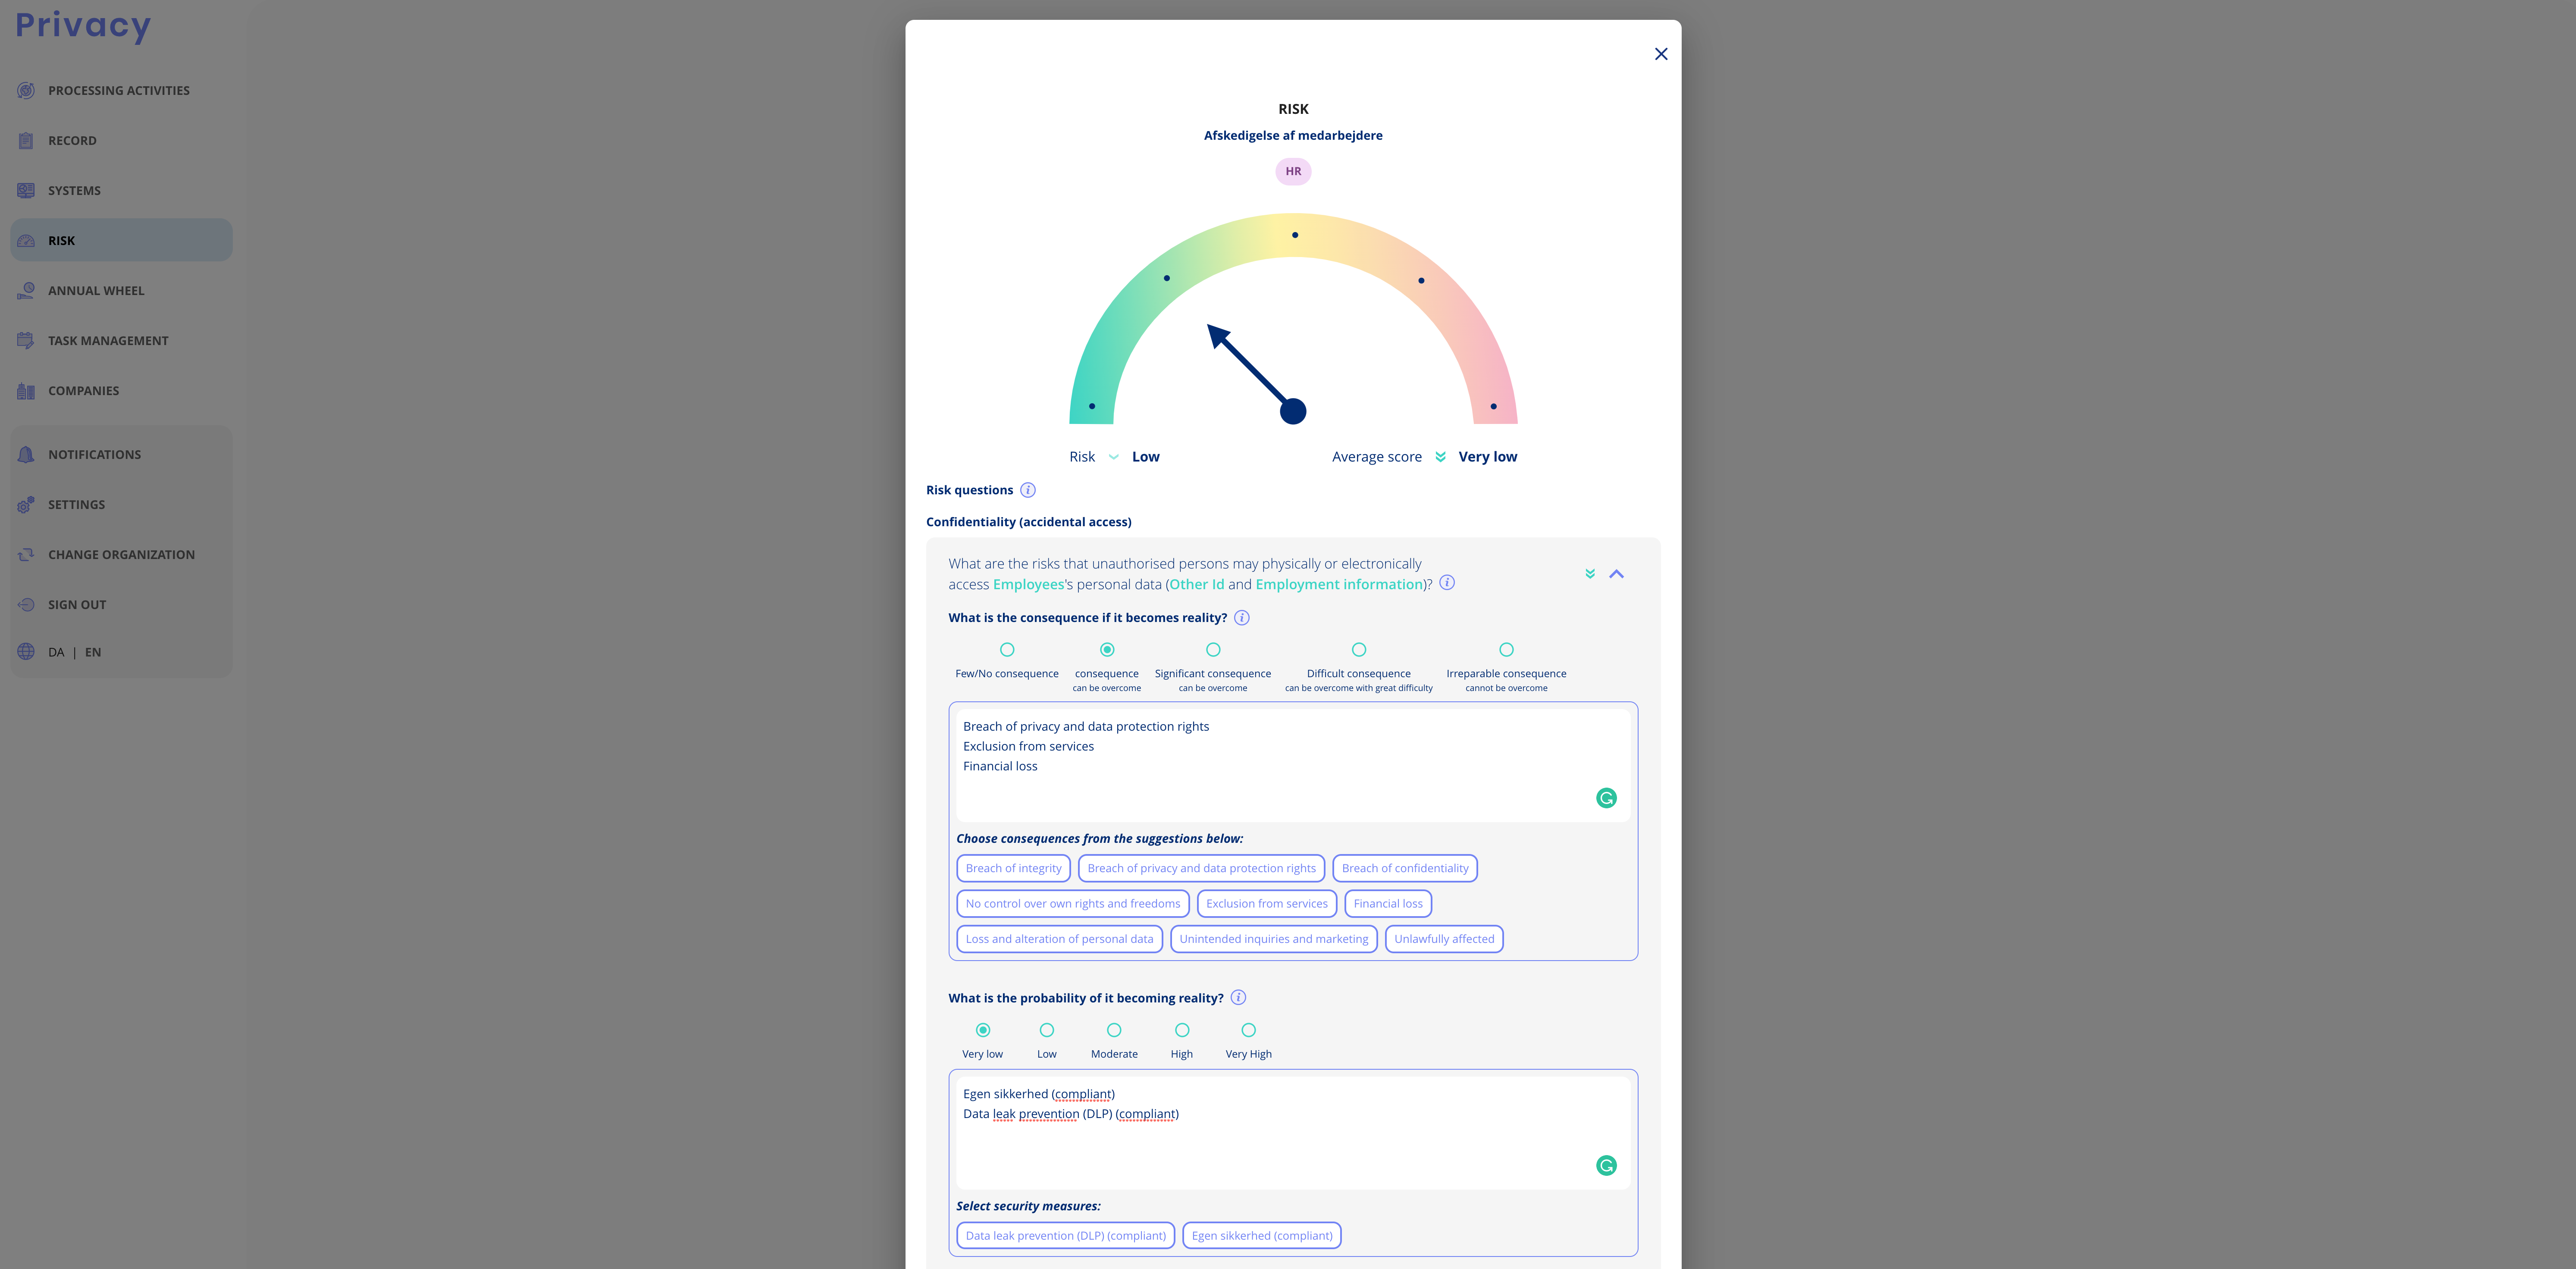Screen dimensions: 2576x1269
Task: Select High probability radio button
Action: click(1182, 1030)
